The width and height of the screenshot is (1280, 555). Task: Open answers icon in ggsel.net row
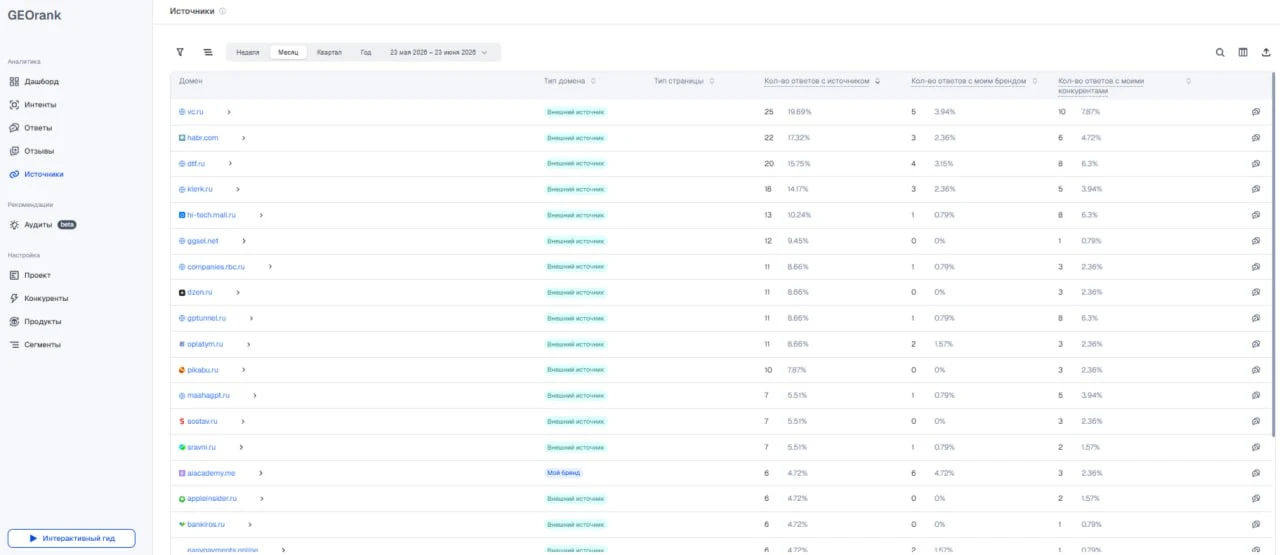pyautogui.click(x=1255, y=241)
